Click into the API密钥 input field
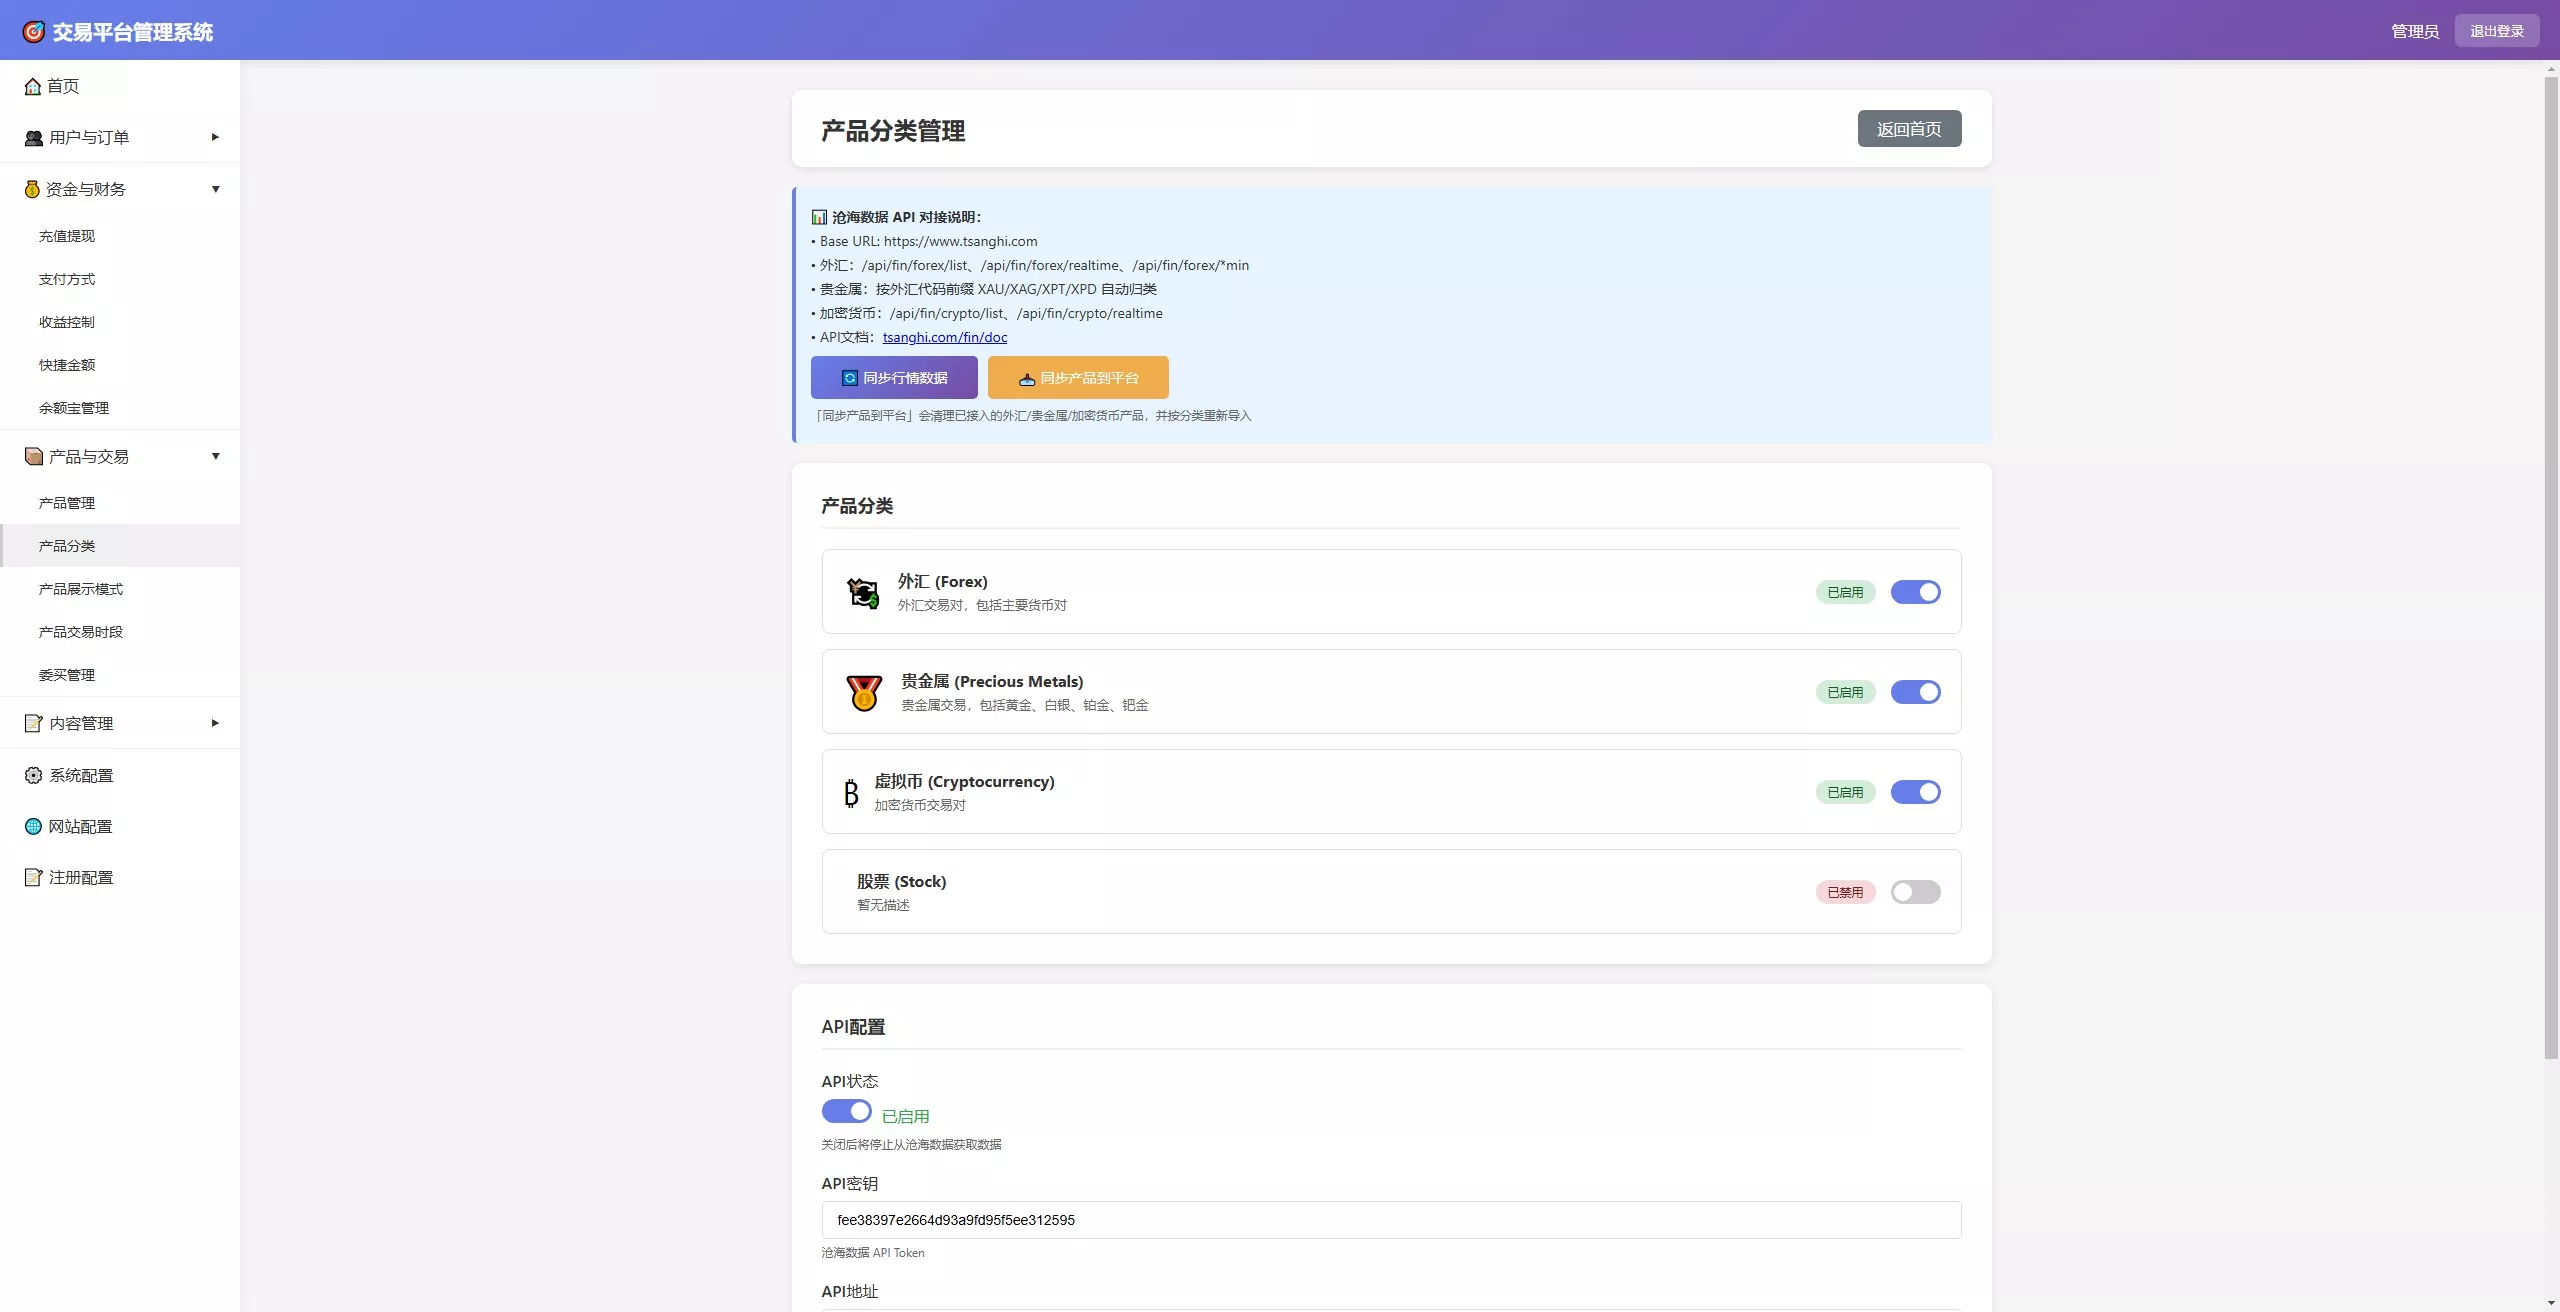The width and height of the screenshot is (2560, 1312). pyautogui.click(x=1390, y=1220)
